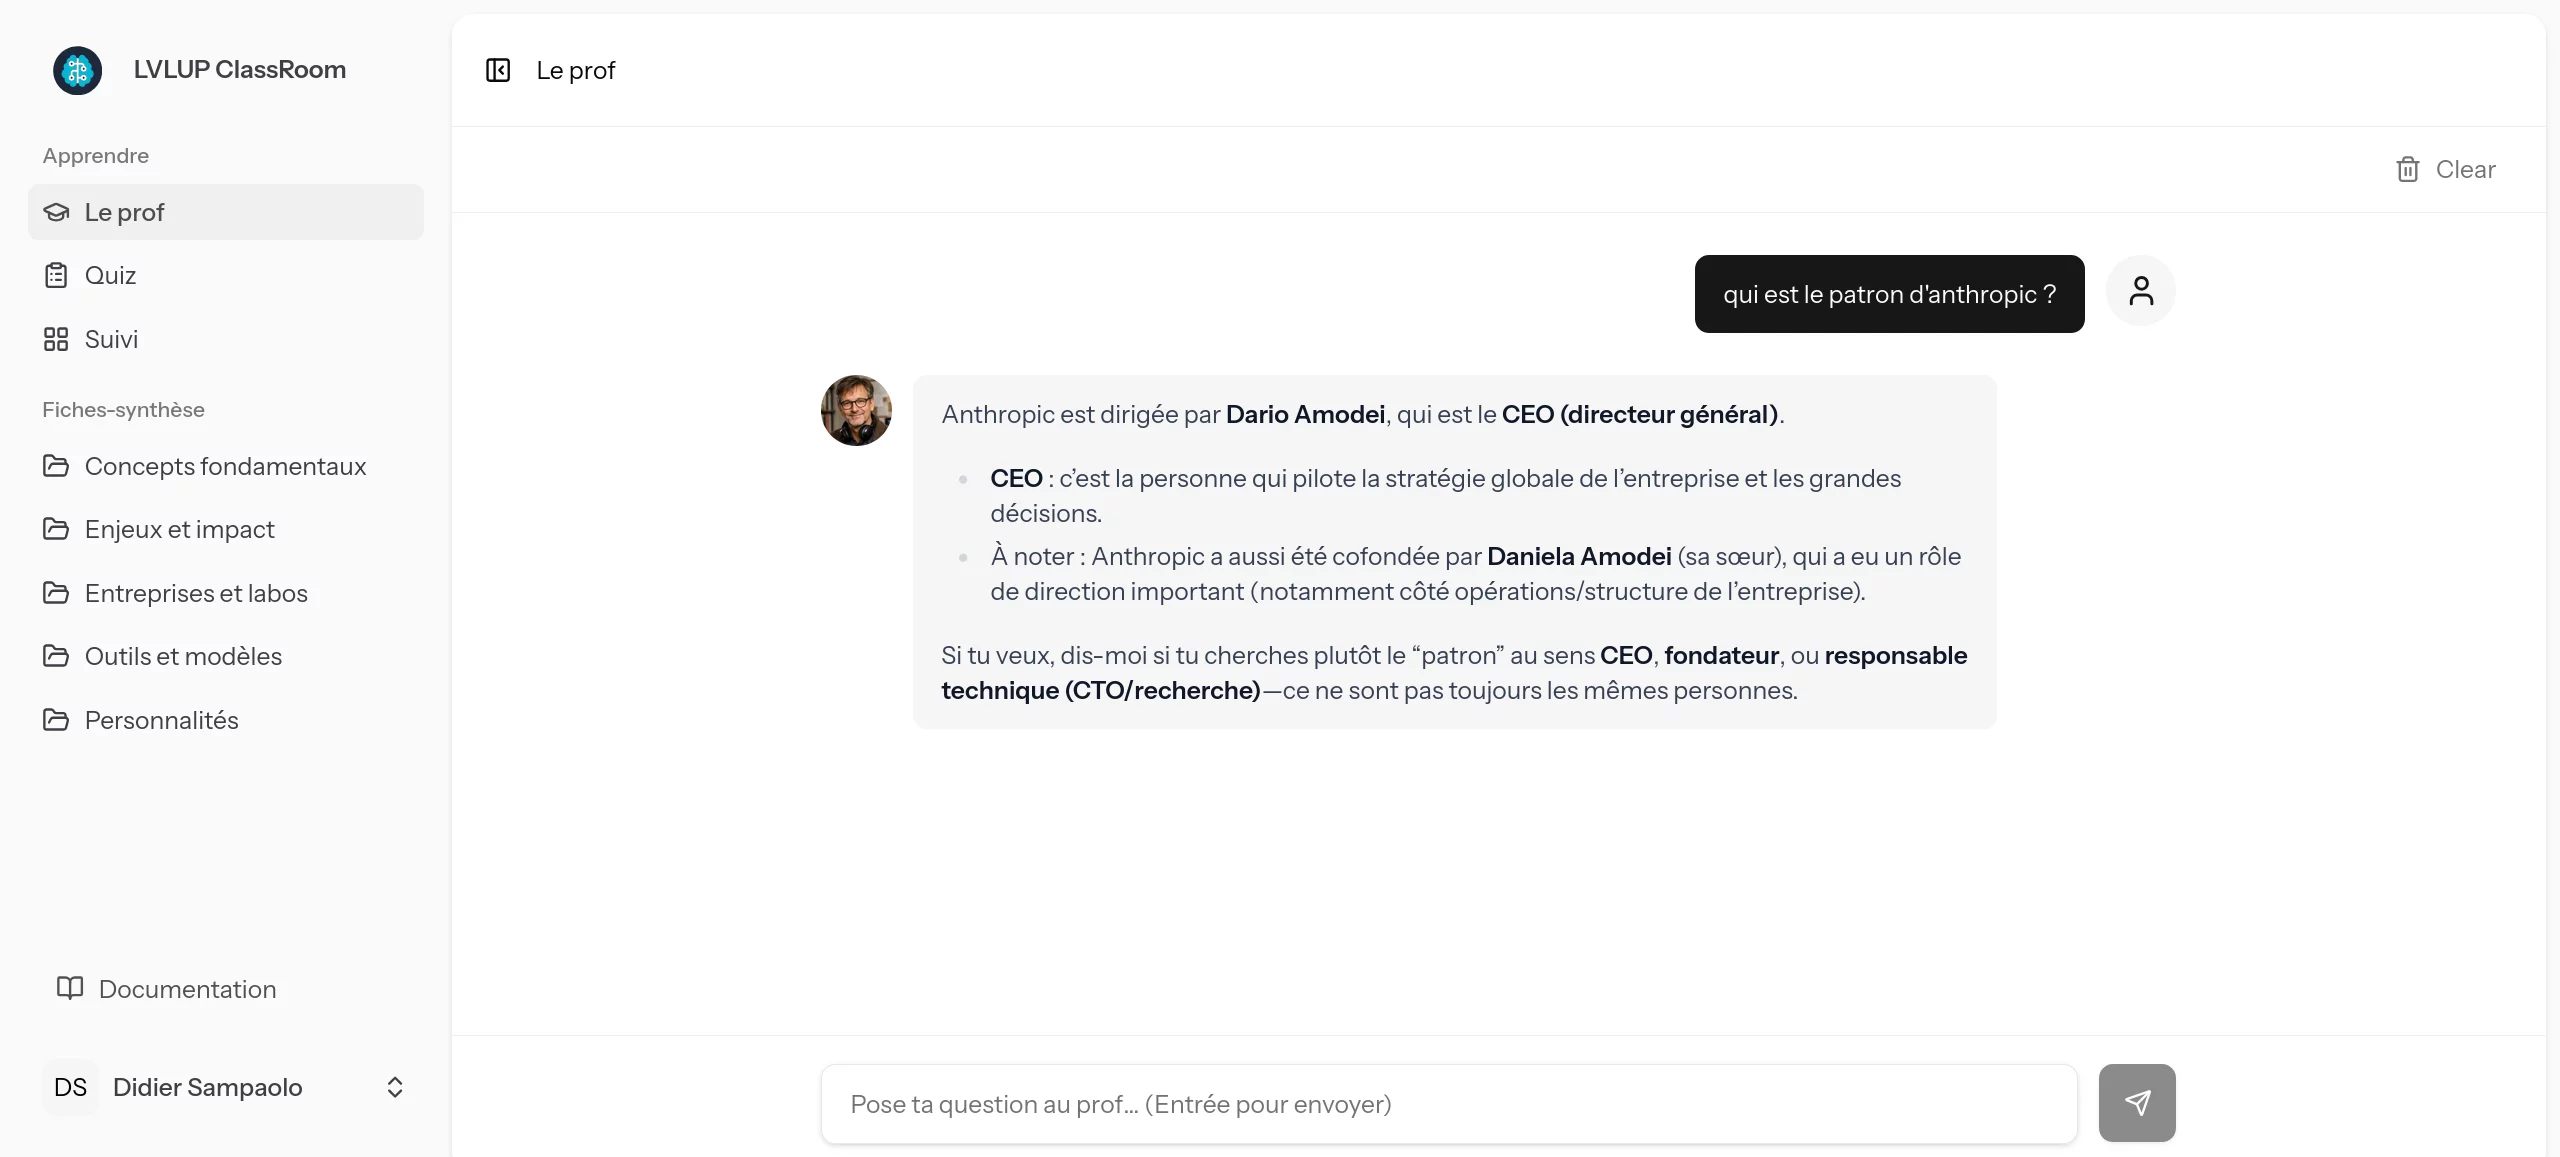Click the LVLUP ClassRoom brain logo
This screenshot has height=1157, width=2560.
point(78,70)
